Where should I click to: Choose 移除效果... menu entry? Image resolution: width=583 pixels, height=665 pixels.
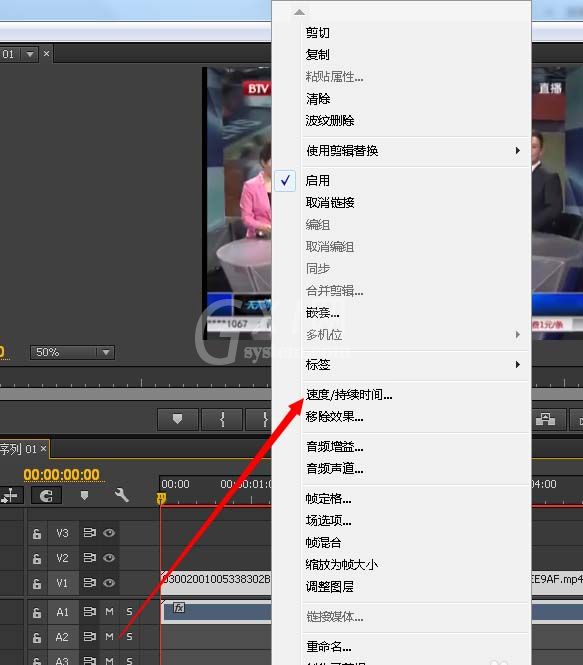click(335, 417)
